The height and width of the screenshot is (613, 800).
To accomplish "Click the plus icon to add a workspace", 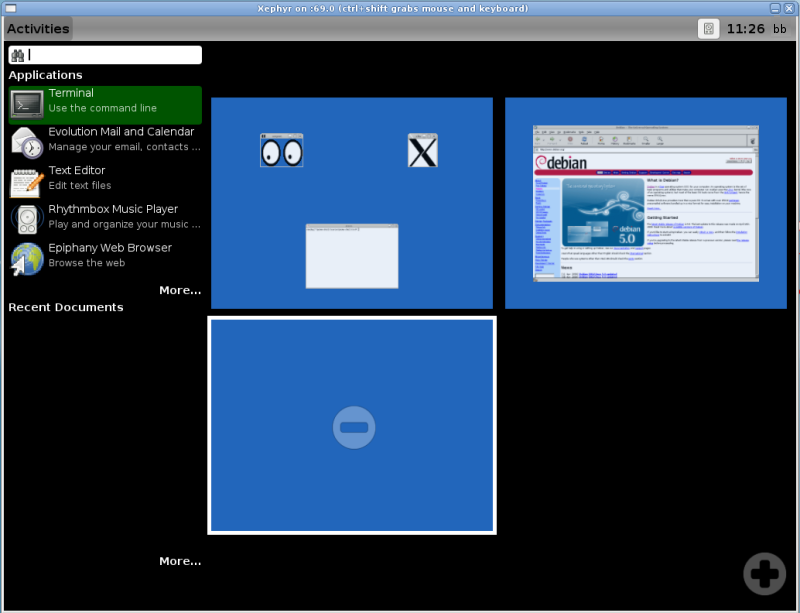I will 764,572.
